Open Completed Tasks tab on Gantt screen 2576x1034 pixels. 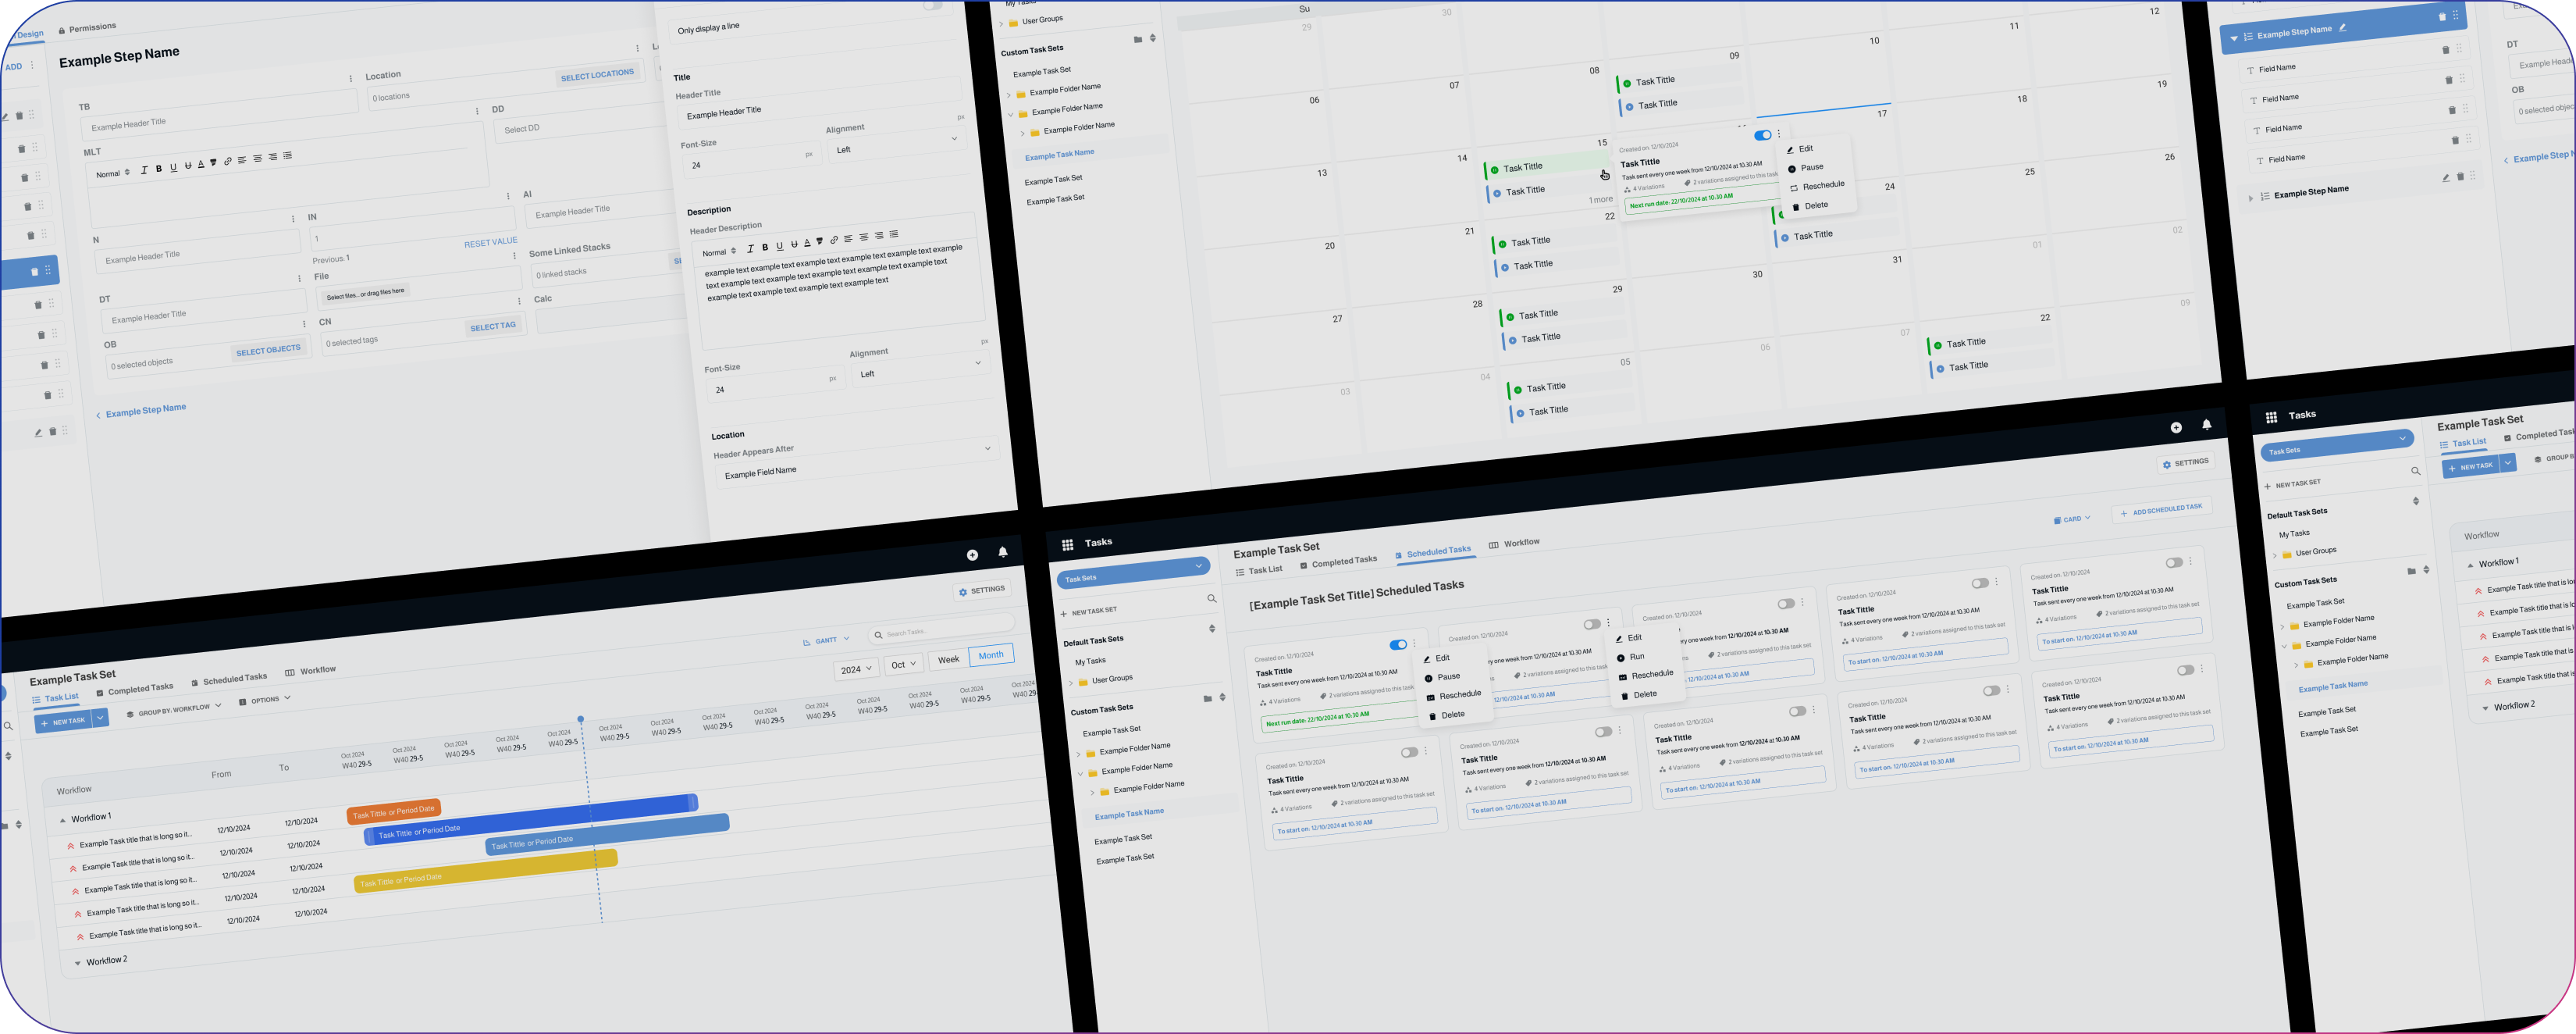(135, 690)
